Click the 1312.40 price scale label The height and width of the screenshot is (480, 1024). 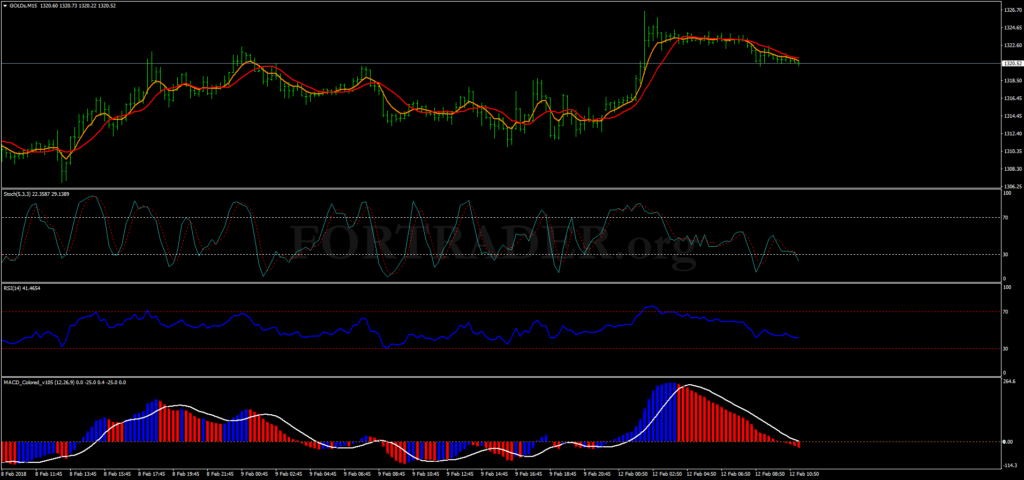click(x=1012, y=134)
